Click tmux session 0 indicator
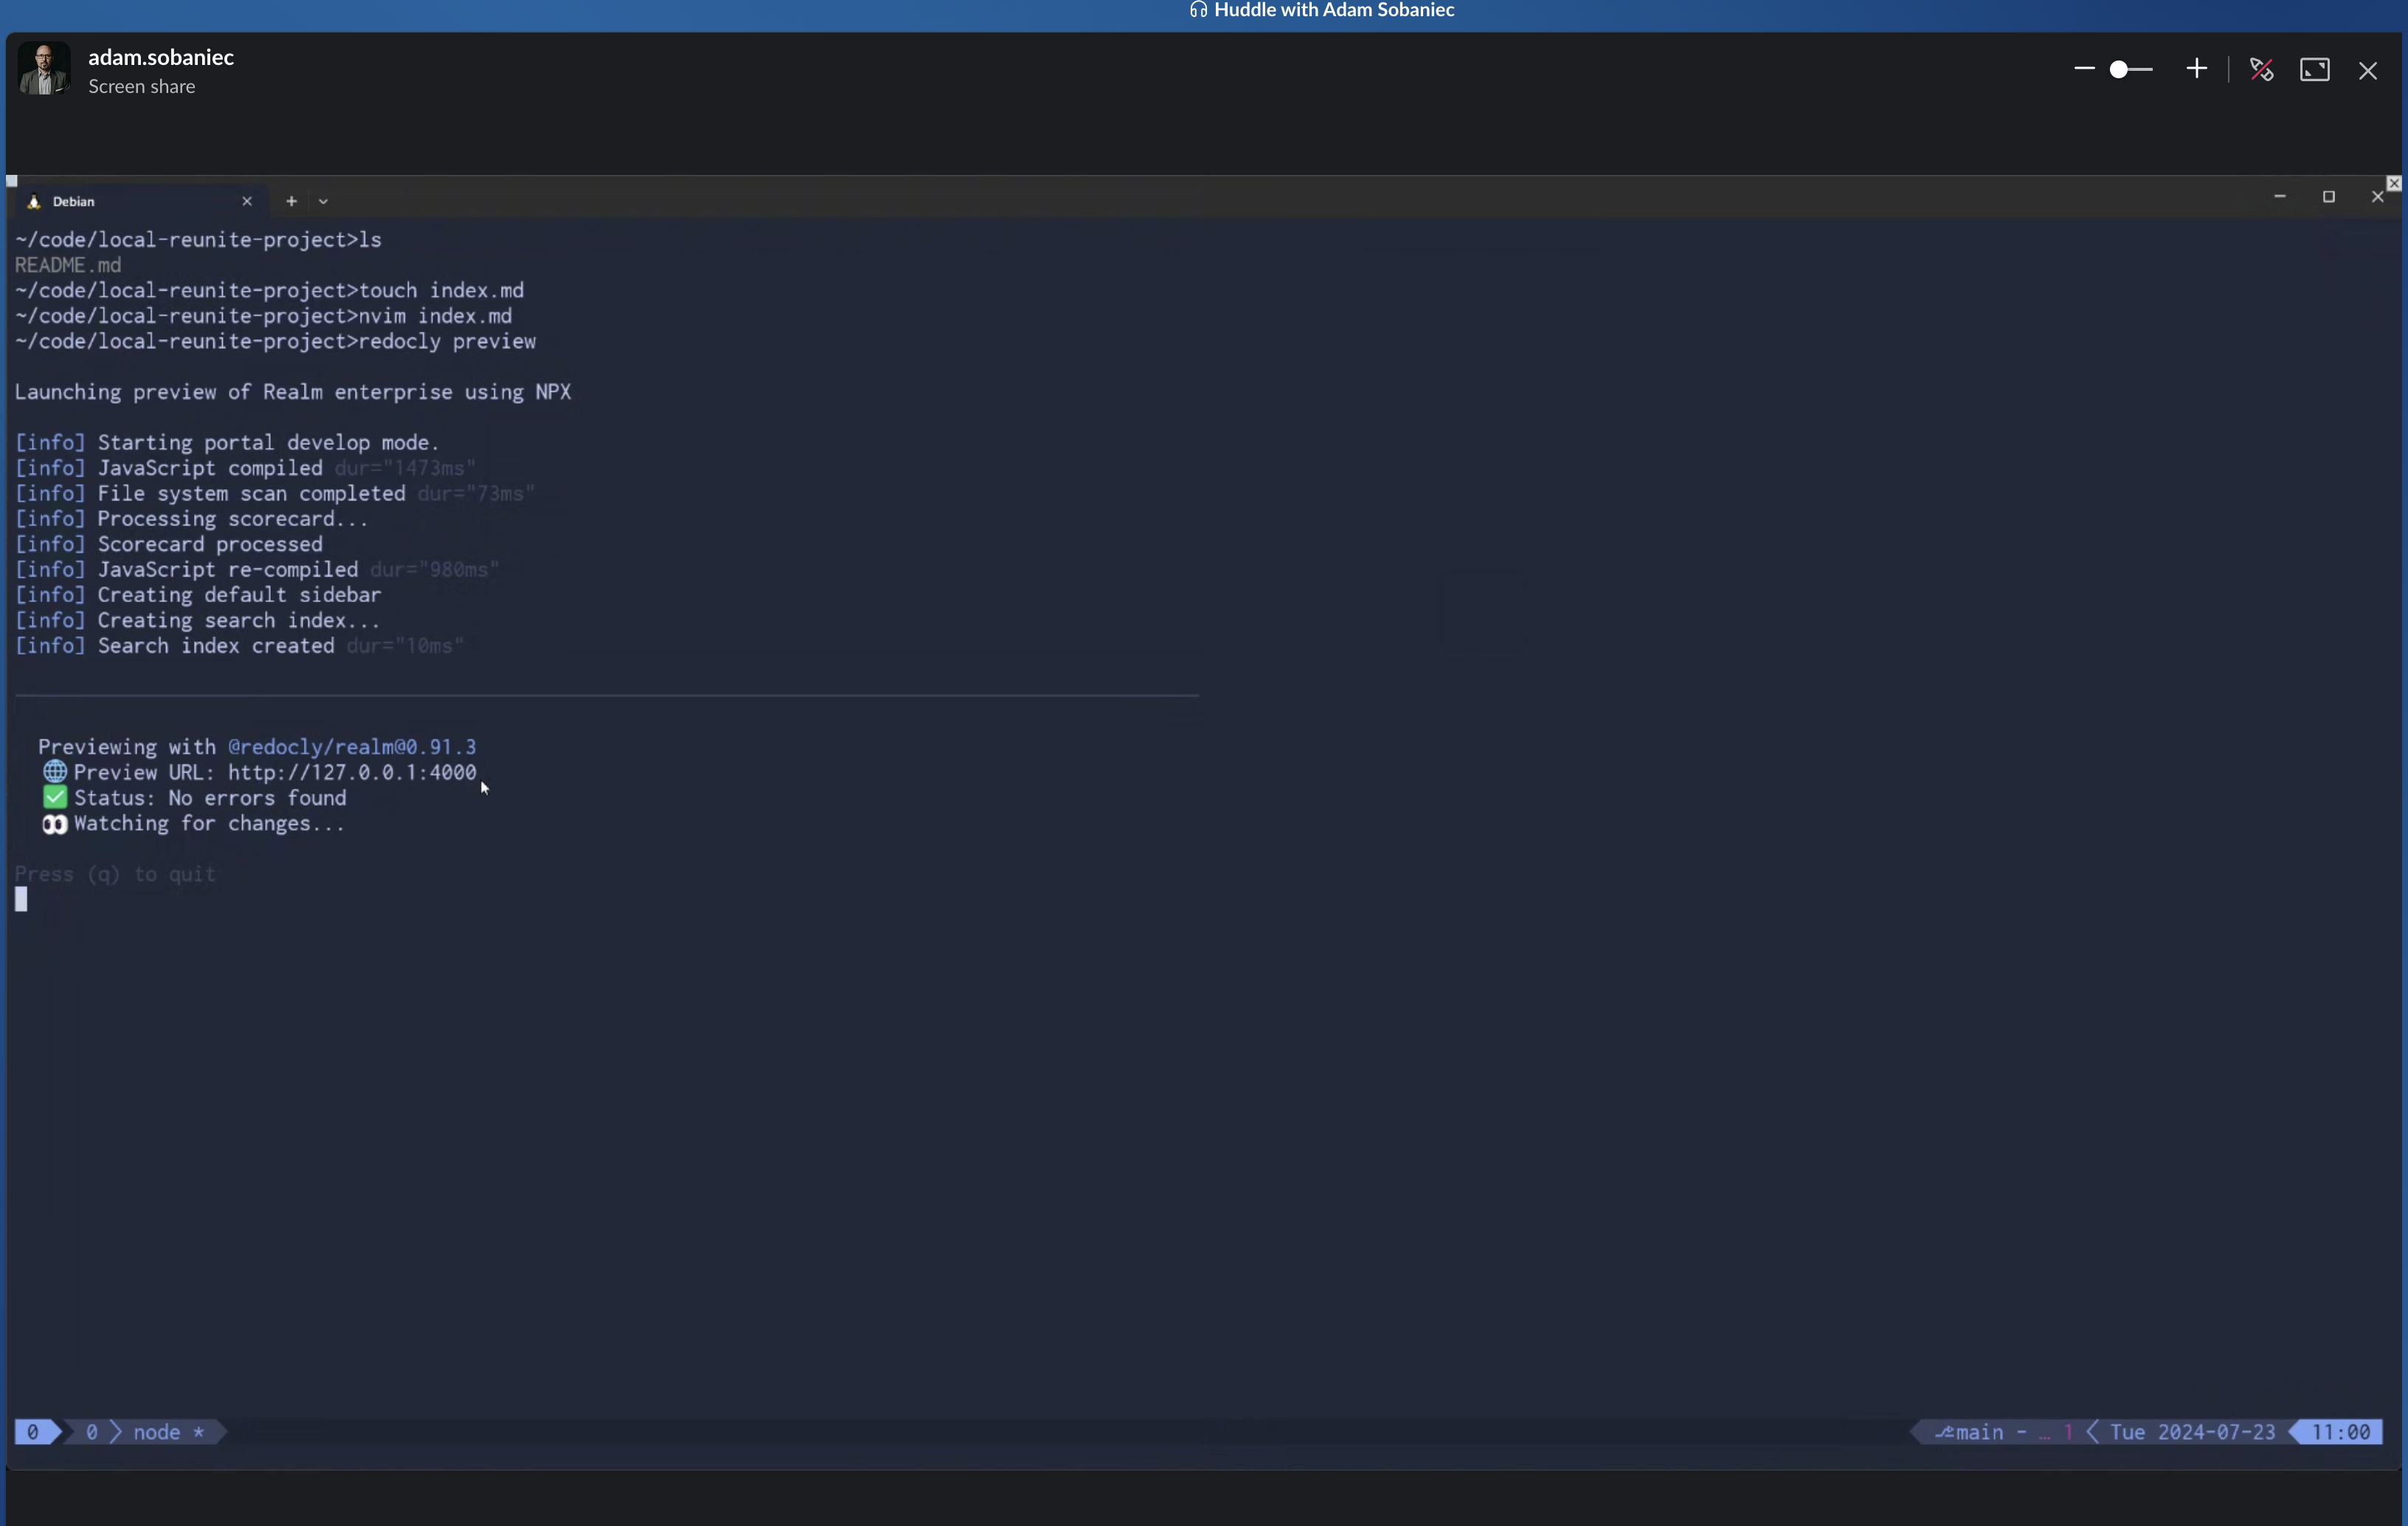Screen dimensions: 2408x1526 [33, 1432]
